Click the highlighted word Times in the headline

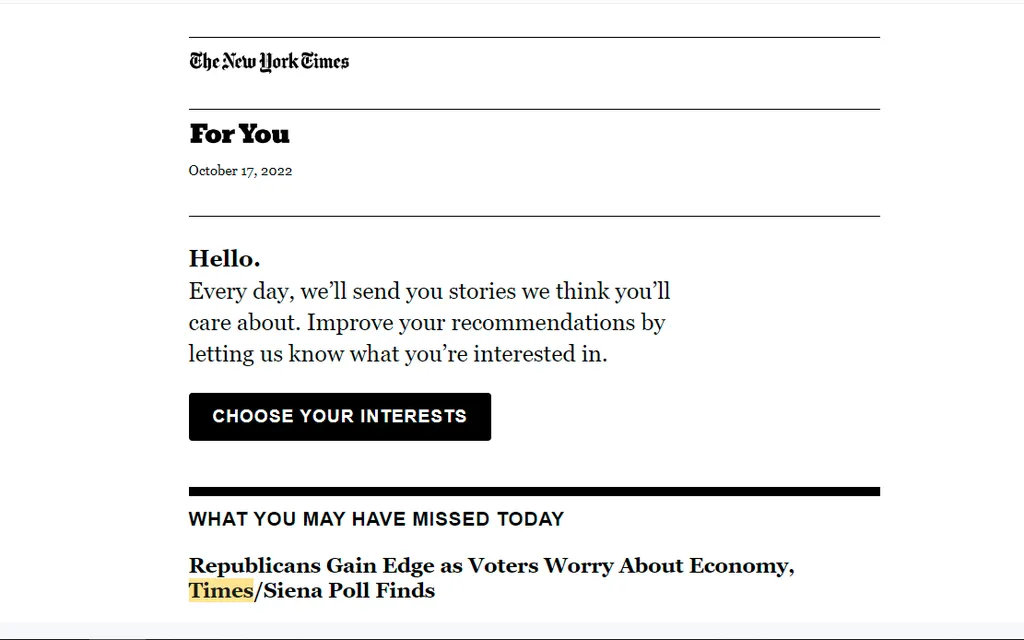point(220,591)
